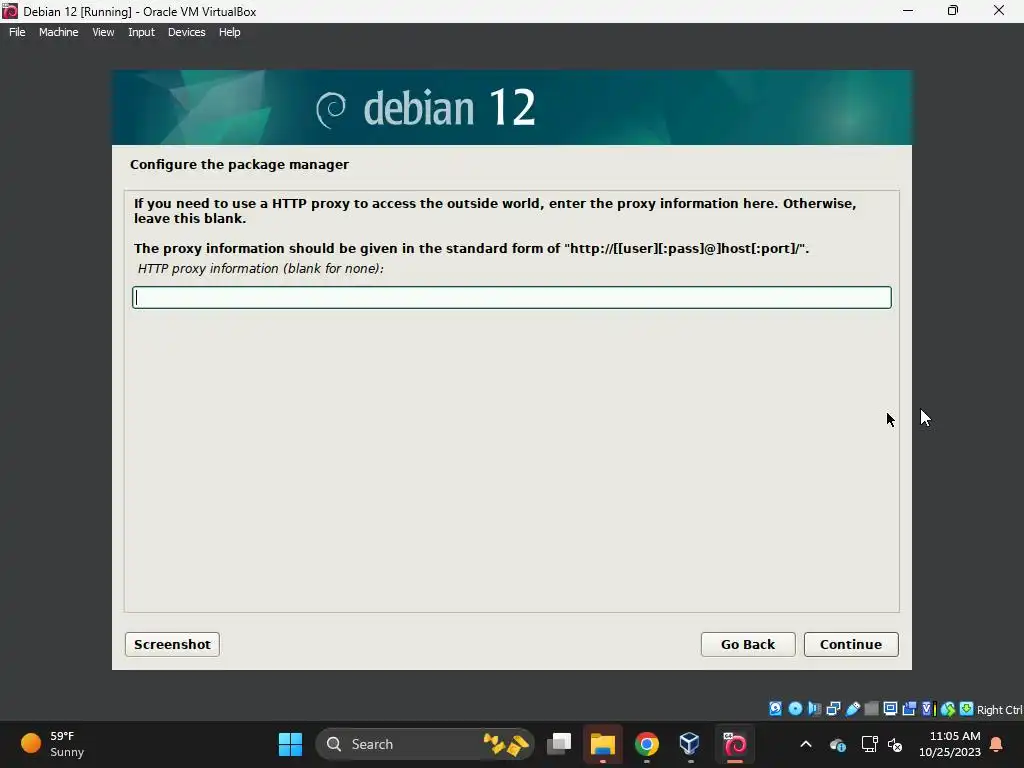Click the recording status icon
This screenshot has height=768, width=1024.
click(909, 709)
